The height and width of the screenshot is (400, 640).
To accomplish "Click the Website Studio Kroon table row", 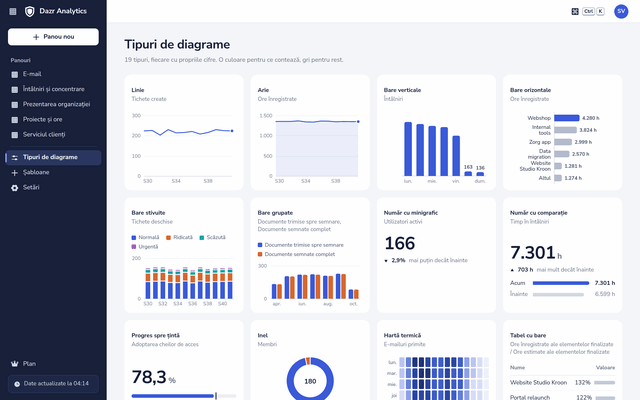I will click(562, 383).
